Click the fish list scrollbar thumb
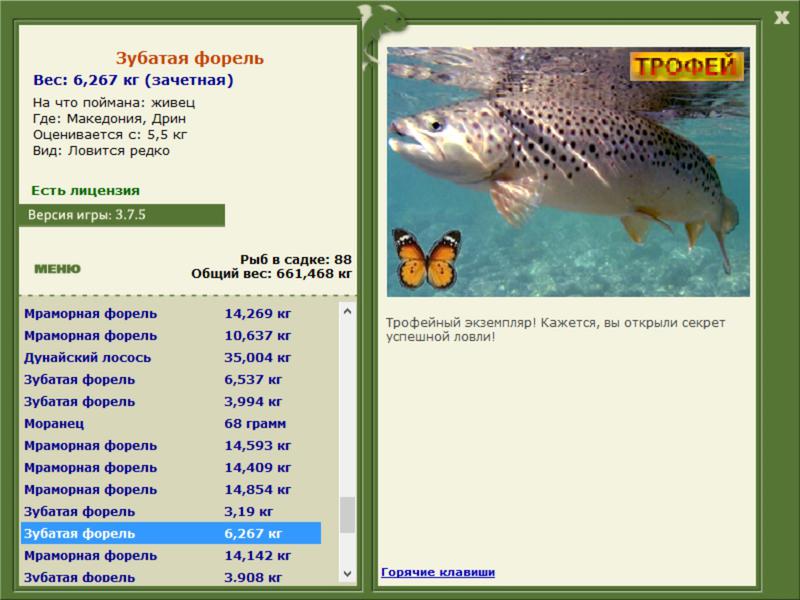The height and width of the screenshot is (600, 800). click(x=347, y=515)
